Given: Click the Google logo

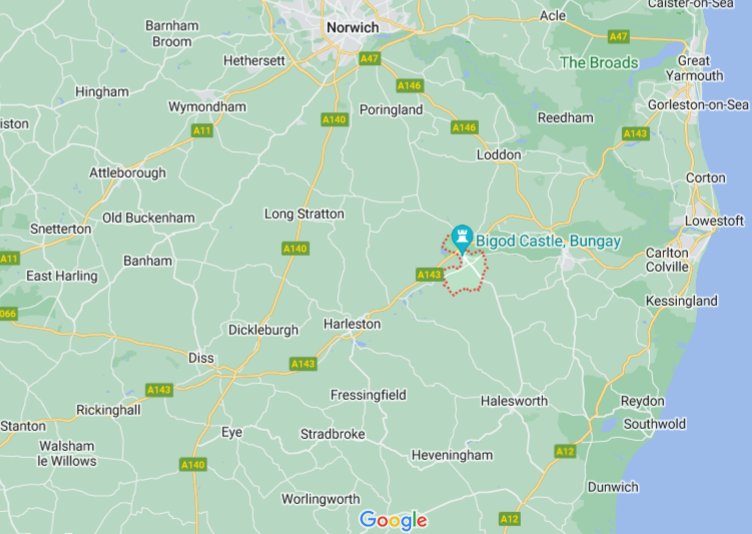Looking at the screenshot, I should (393, 521).
